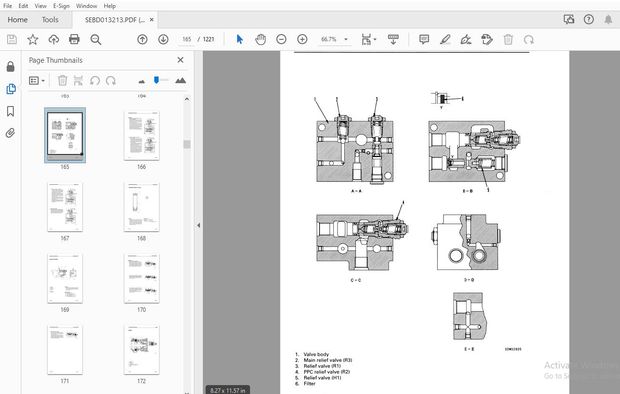
Task: Open the Bookmarks sidebar icon
Action: (11, 111)
